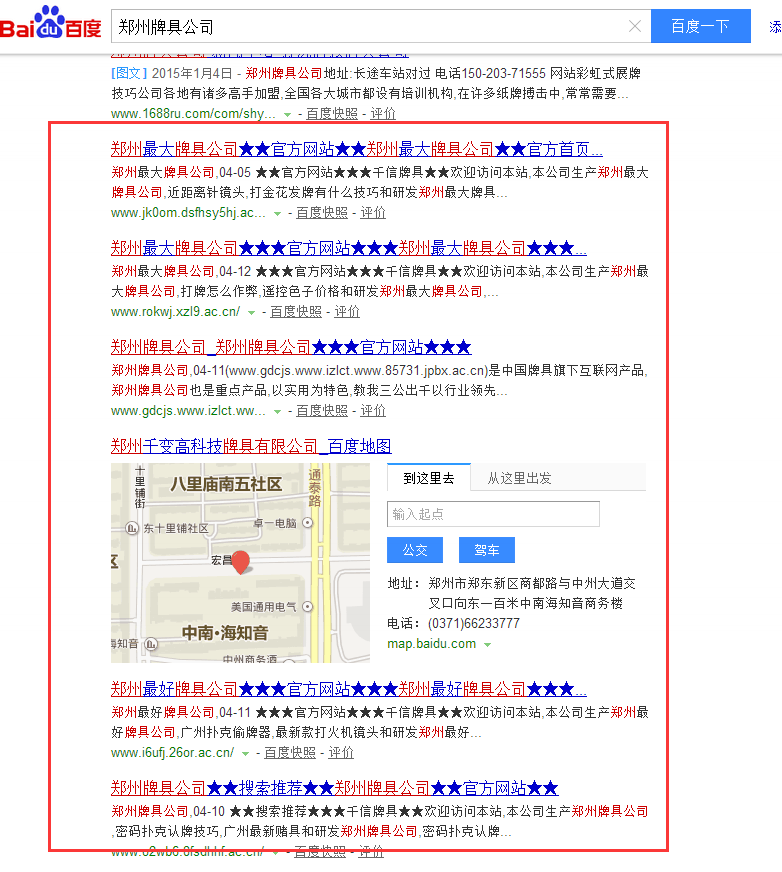Viewport: 782px width, 872px height.
Task: Click the 八里庙南五社区 map thumbnail
Action: click(x=240, y=563)
